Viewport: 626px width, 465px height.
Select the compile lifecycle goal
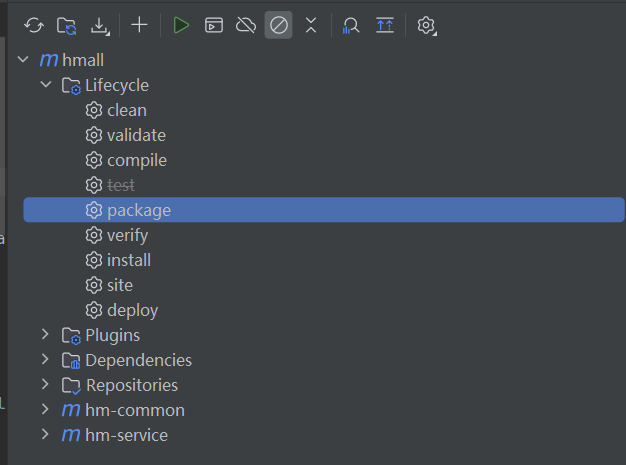click(136, 160)
